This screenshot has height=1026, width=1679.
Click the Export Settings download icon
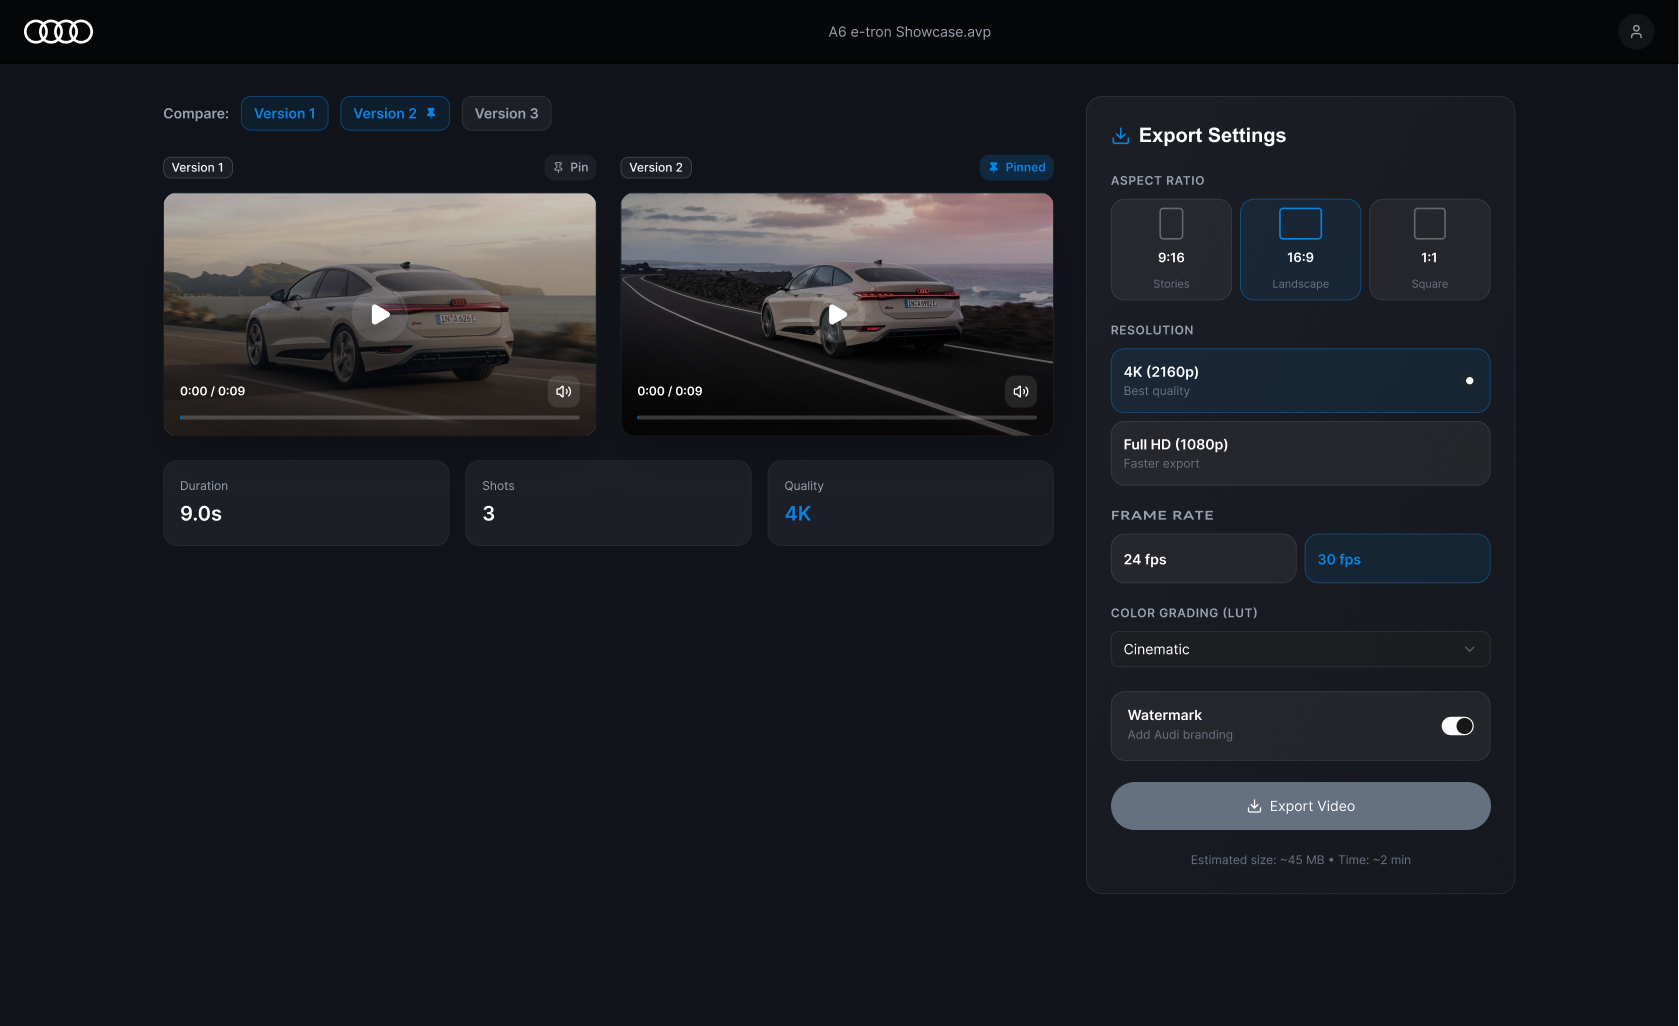click(1121, 135)
